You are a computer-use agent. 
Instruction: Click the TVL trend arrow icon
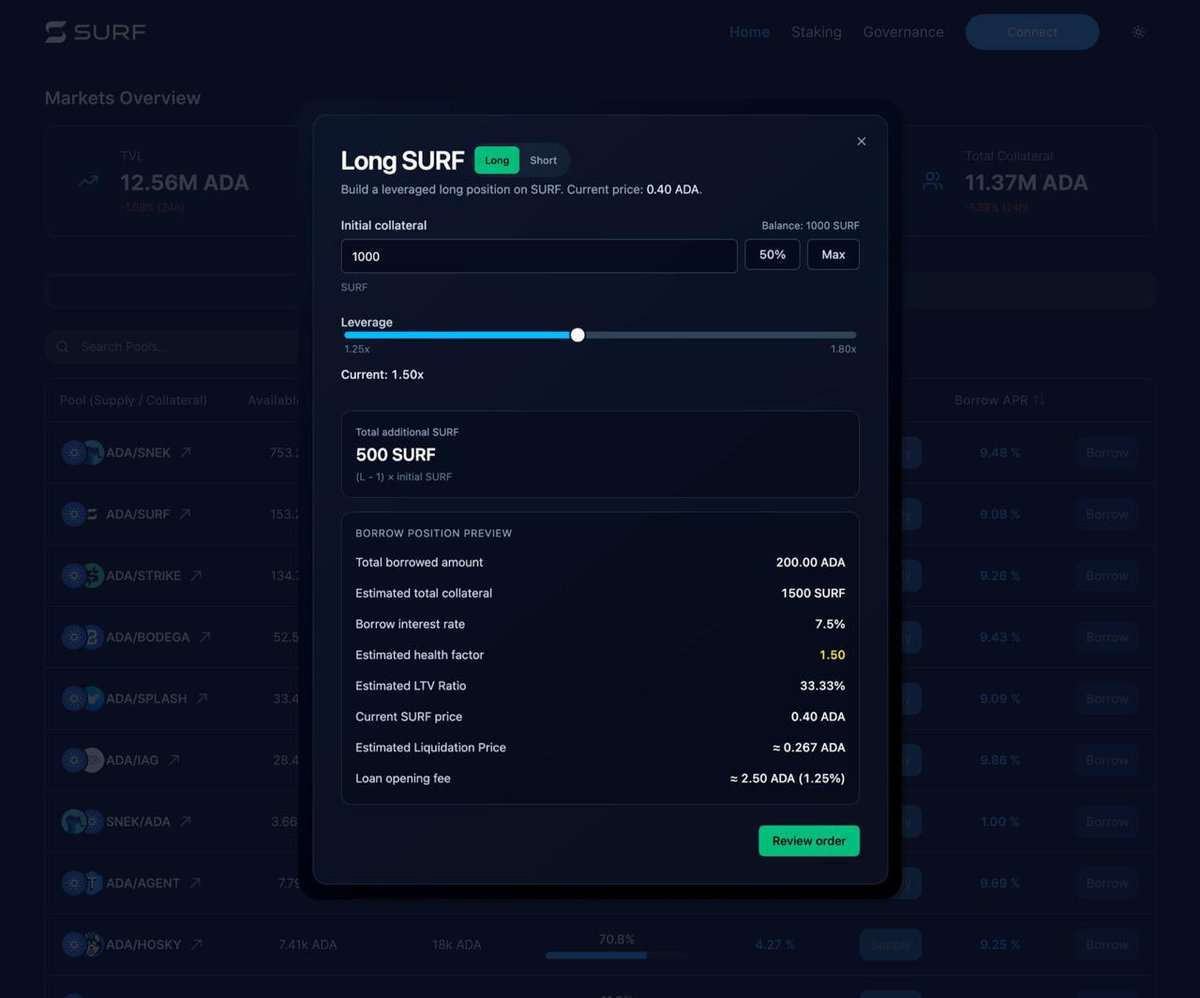(x=88, y=182)
